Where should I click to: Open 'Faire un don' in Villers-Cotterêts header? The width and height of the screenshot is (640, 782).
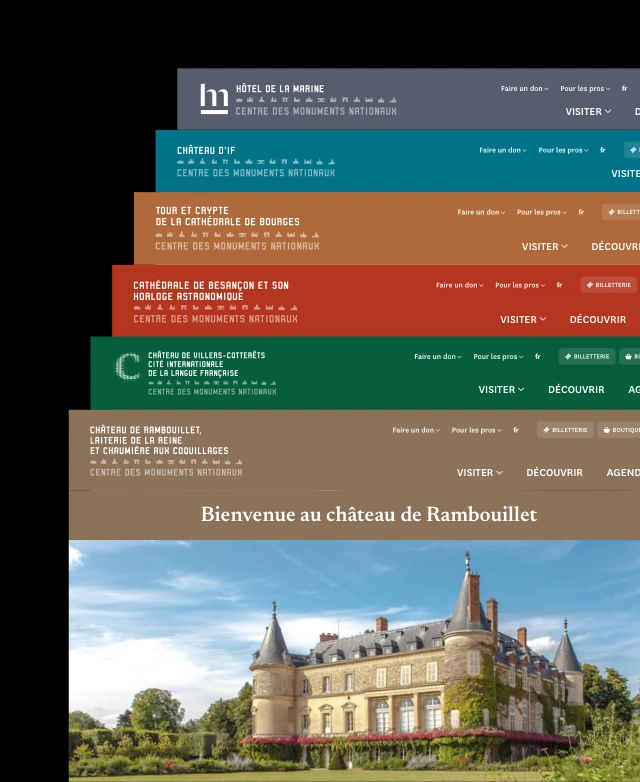pos(437,357)
